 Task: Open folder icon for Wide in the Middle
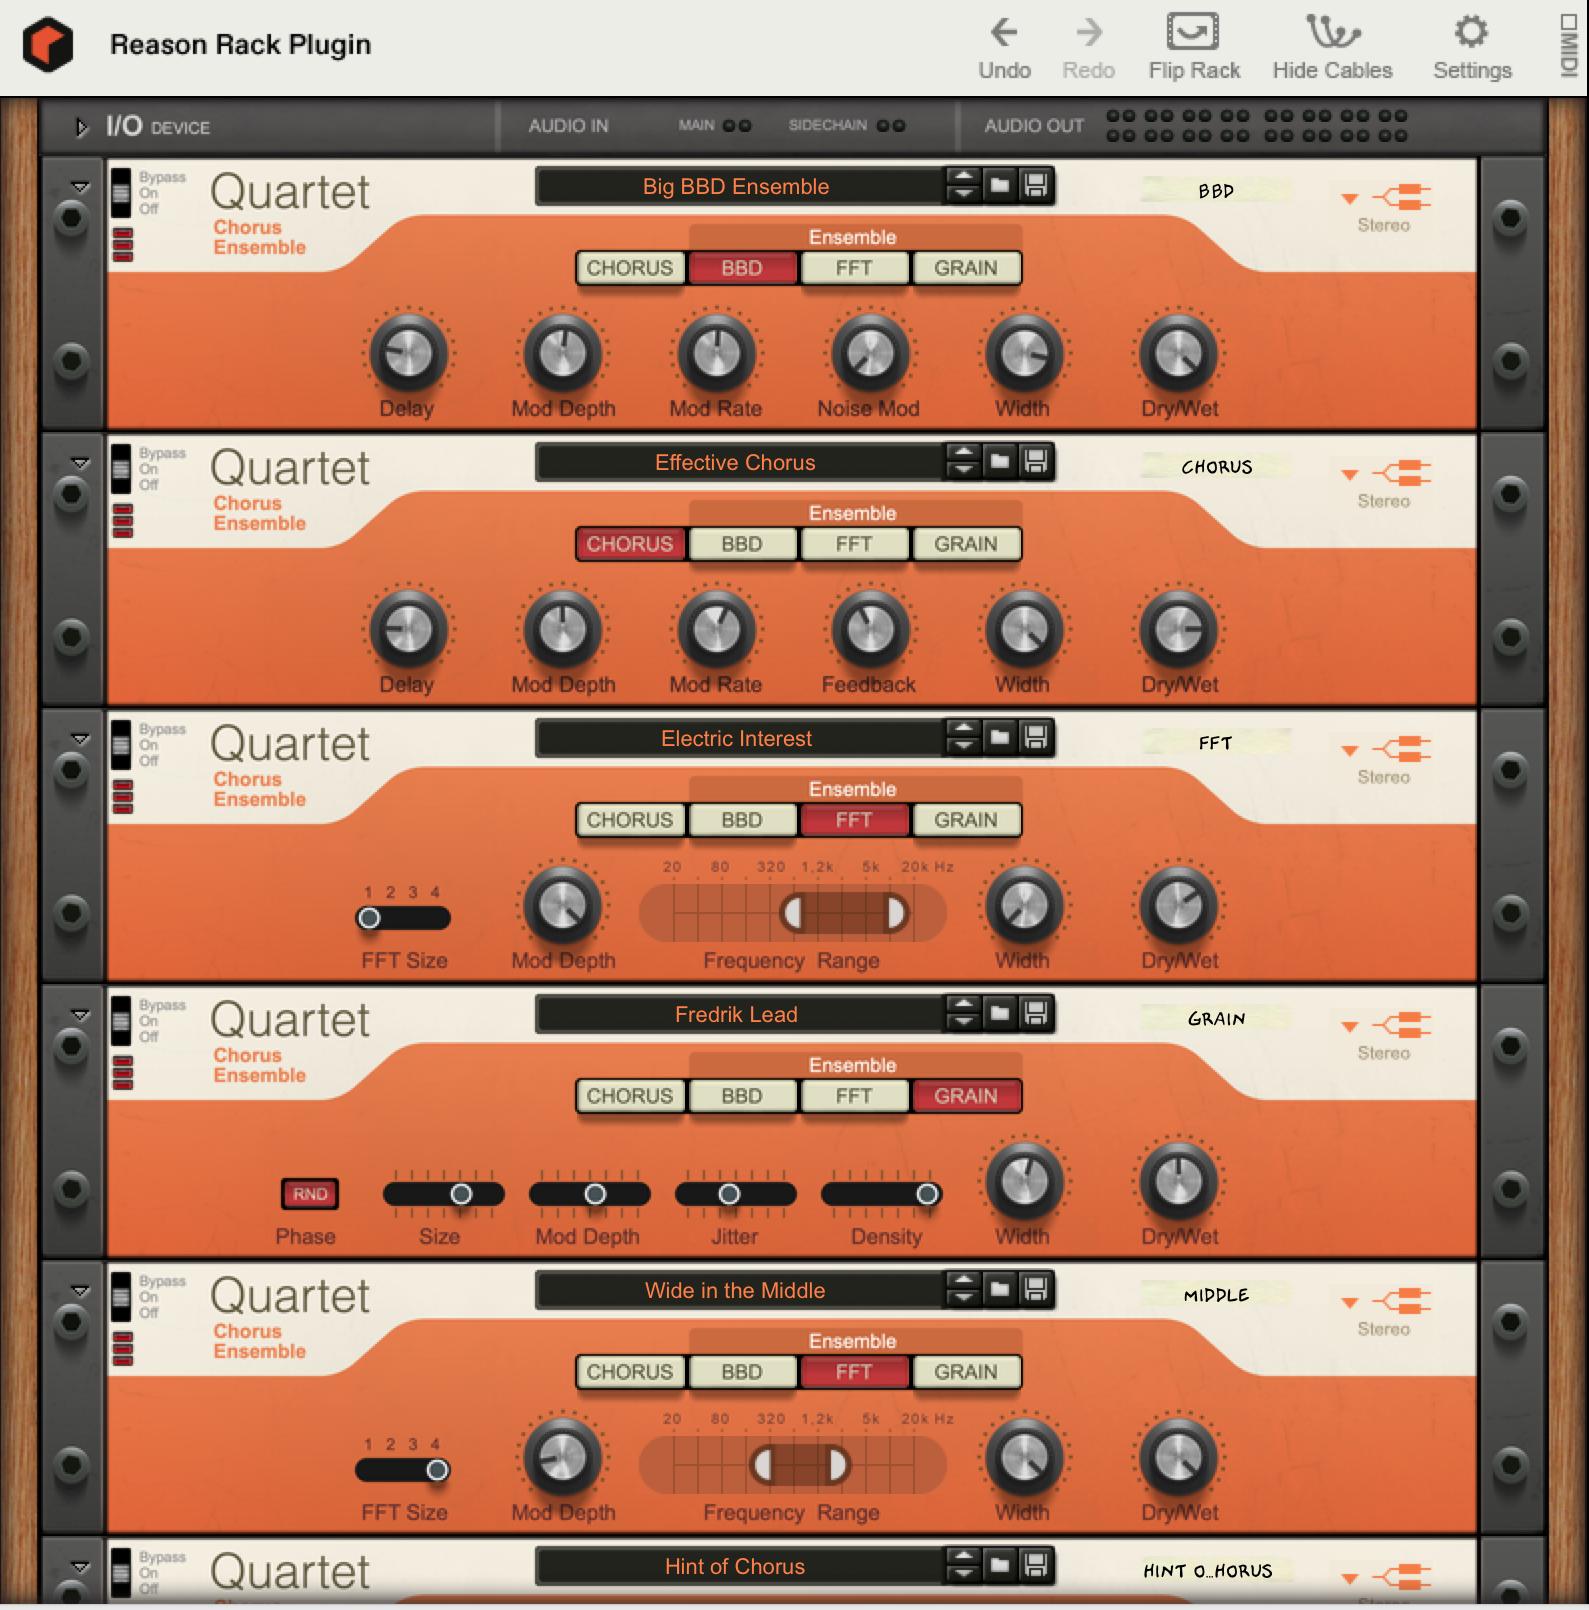tap(999, 1289)
